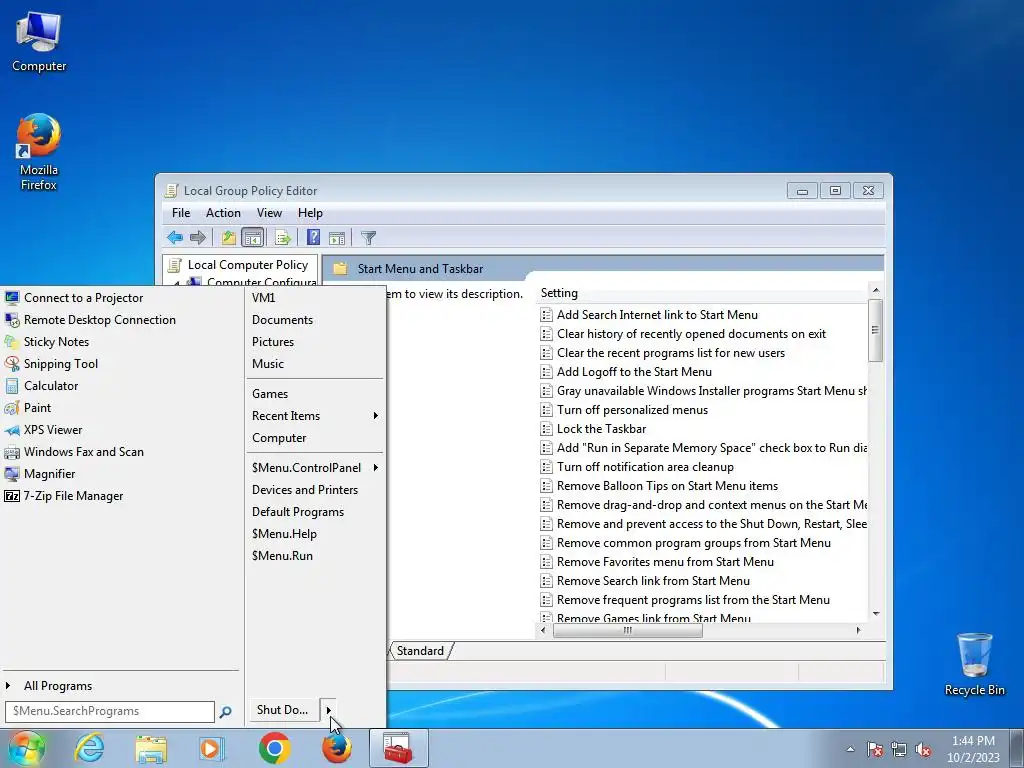The image size is (1024, 768).
Task: Open the Help menu
Action: (310, 213)
